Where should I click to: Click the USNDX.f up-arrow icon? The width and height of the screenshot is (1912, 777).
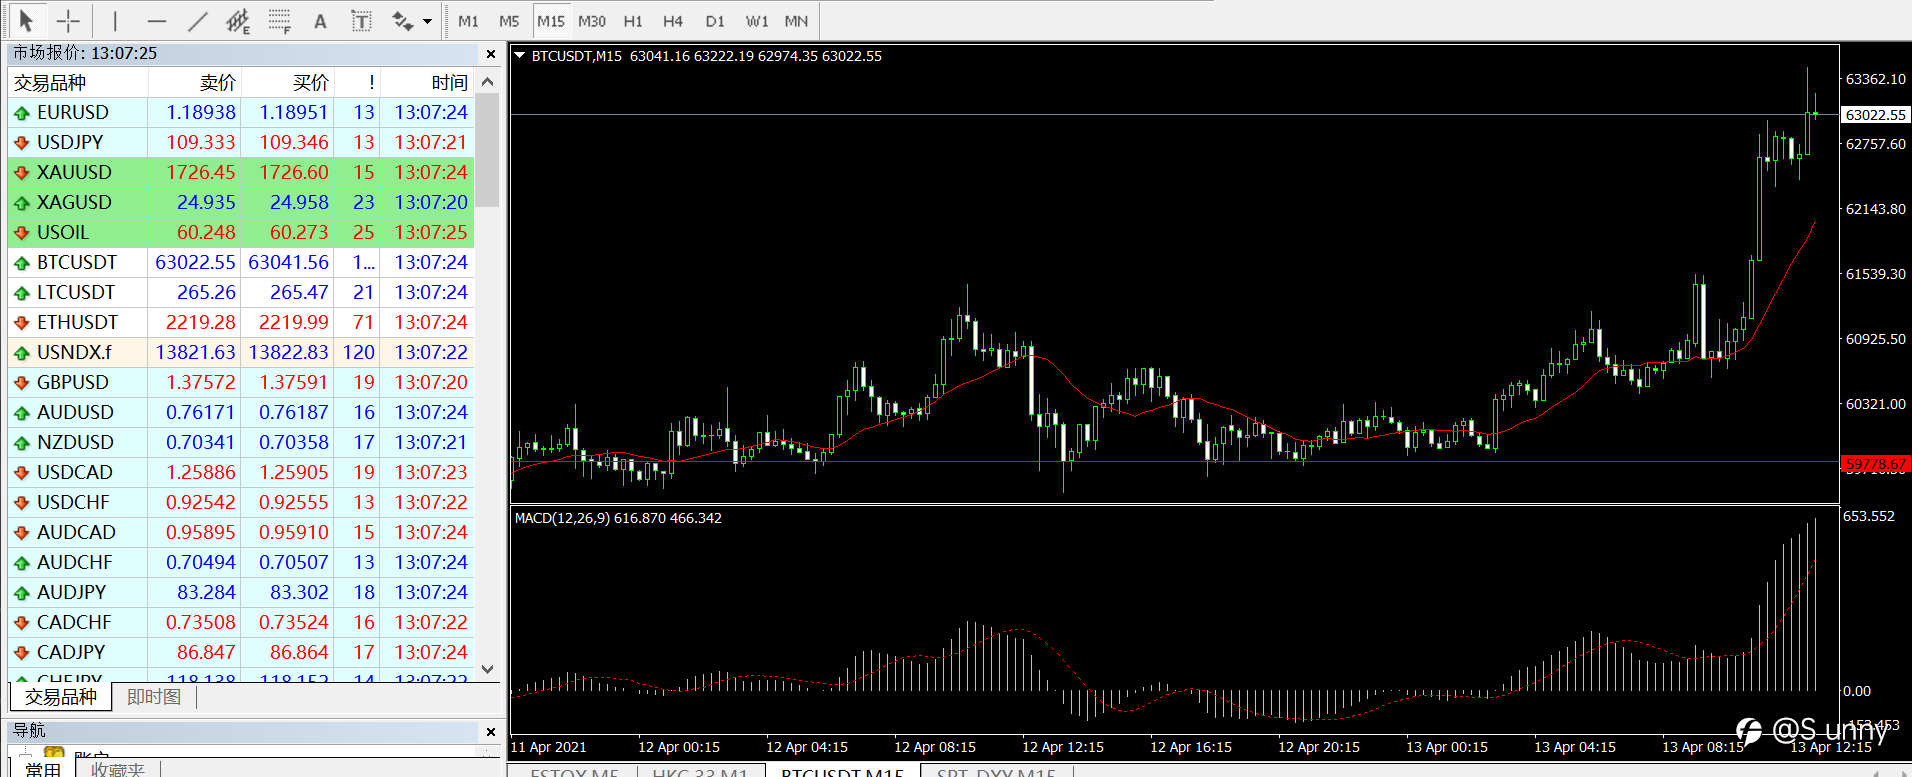tap(22, 353)
